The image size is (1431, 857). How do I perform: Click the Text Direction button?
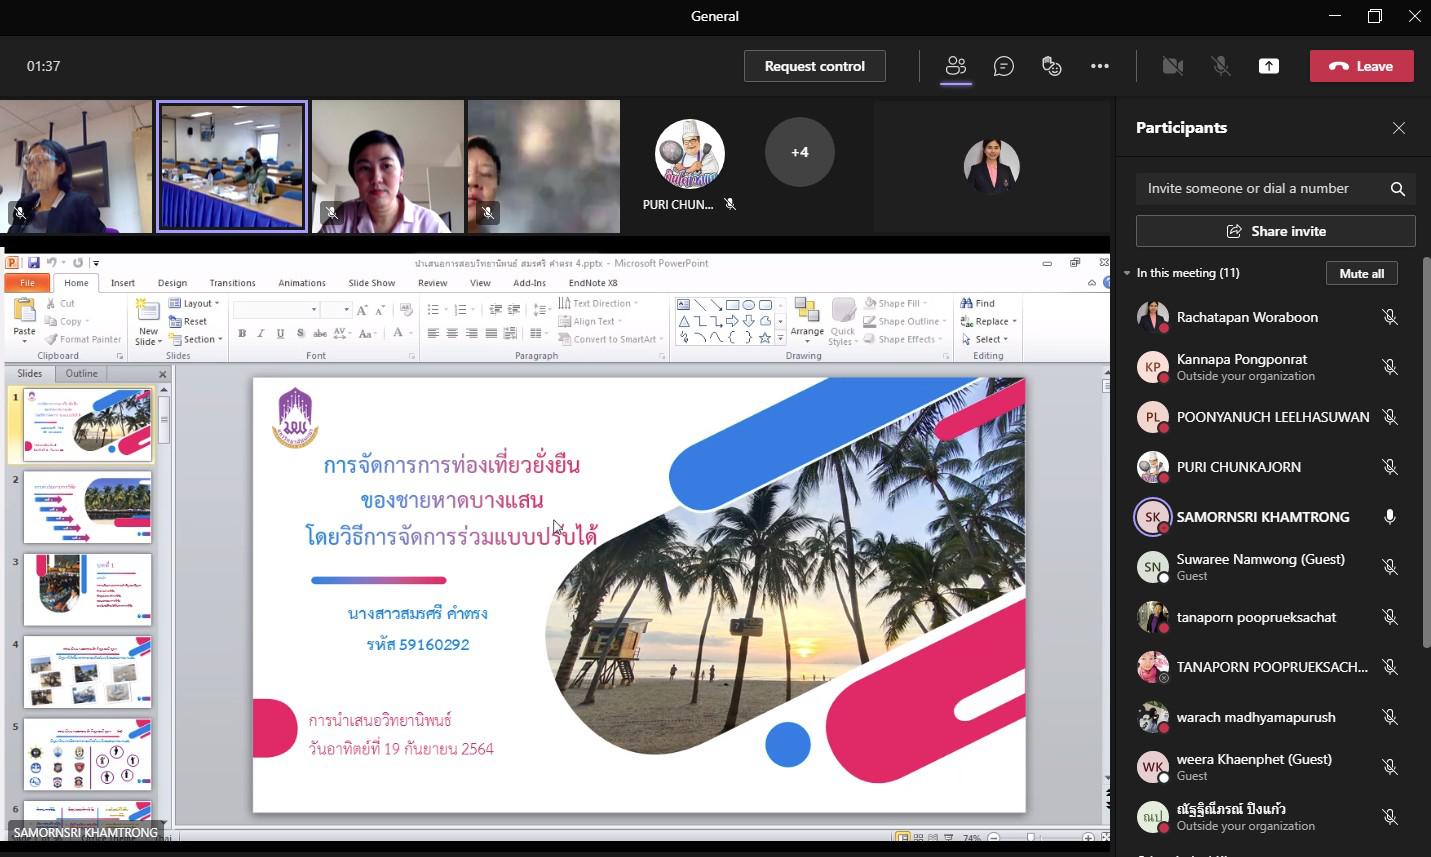598,303
